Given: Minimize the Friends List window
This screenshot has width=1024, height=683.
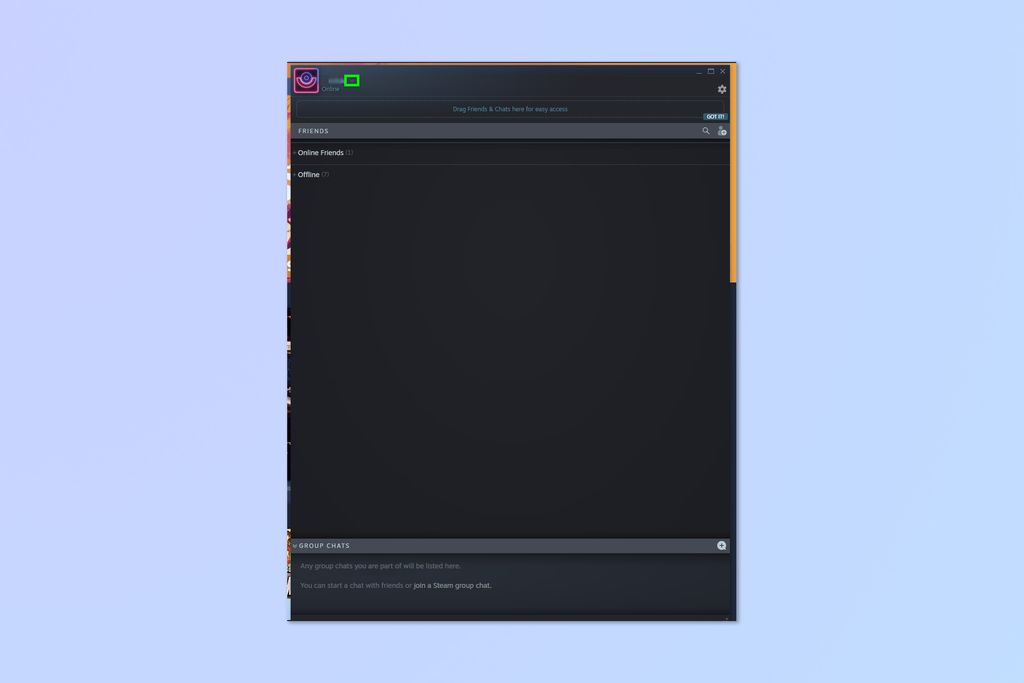Looking at the screenshot, I should tap(697, 71).
